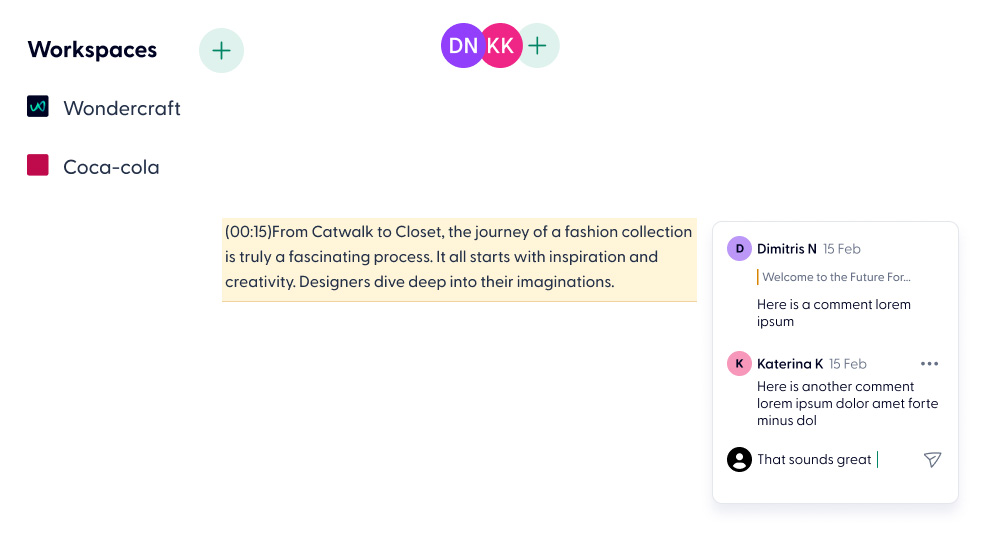Click the Wondercraft logo icon

click(38, 107)
